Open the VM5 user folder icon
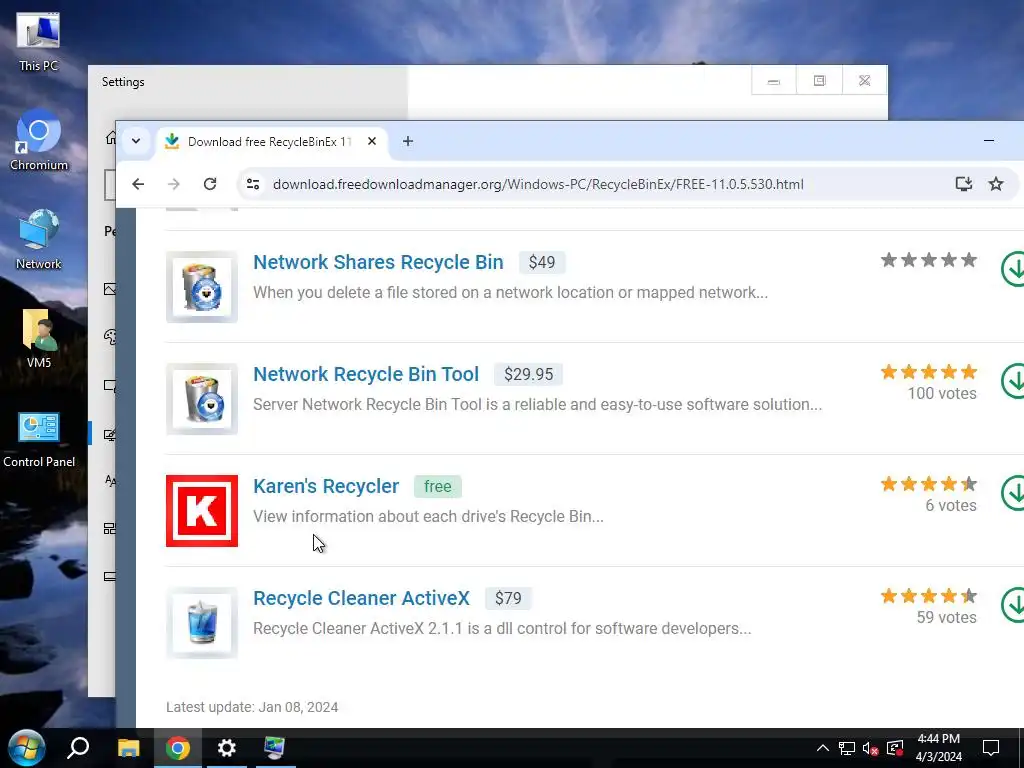Screen dimensions: 1024x768 38,338
